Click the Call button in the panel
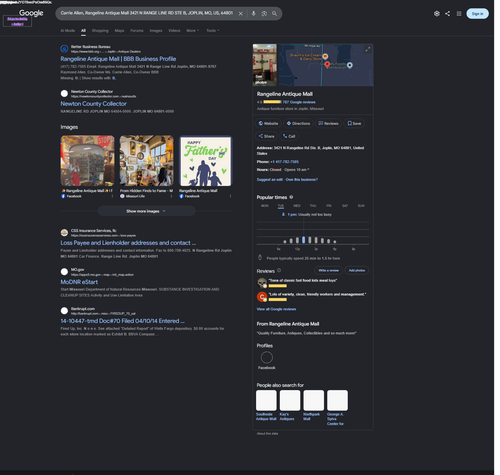Screen dimensions: 500x475 point(289,136)
